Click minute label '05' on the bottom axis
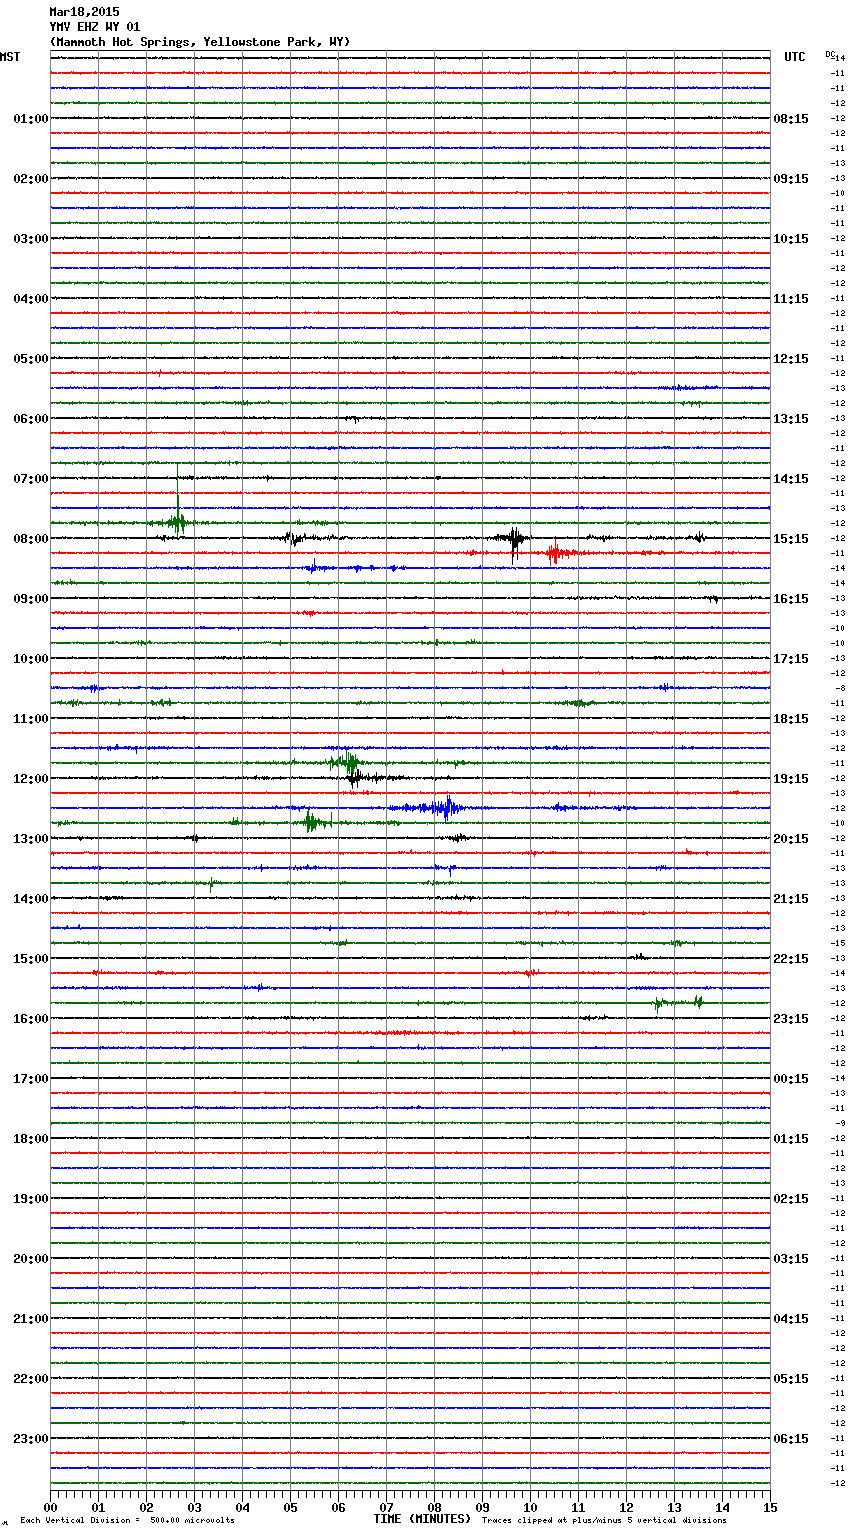 point(290,1508)
